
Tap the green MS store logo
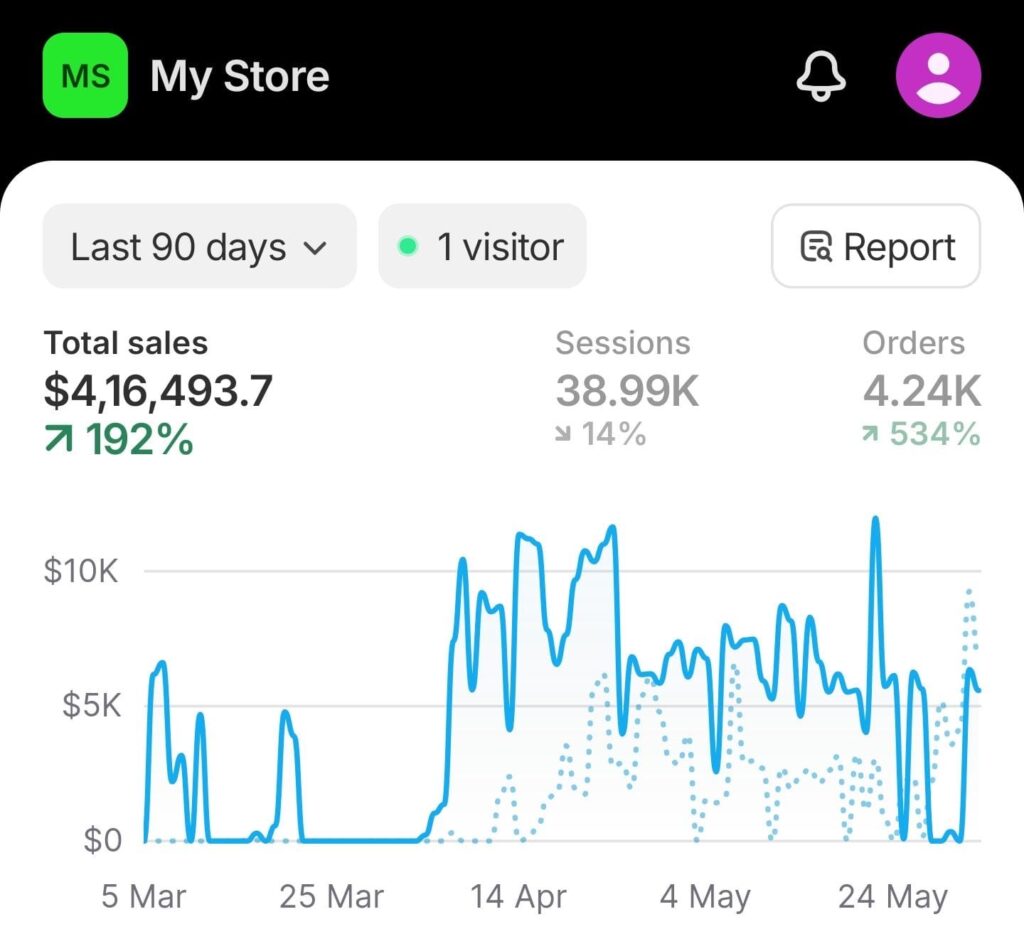(x=85, y=76)
